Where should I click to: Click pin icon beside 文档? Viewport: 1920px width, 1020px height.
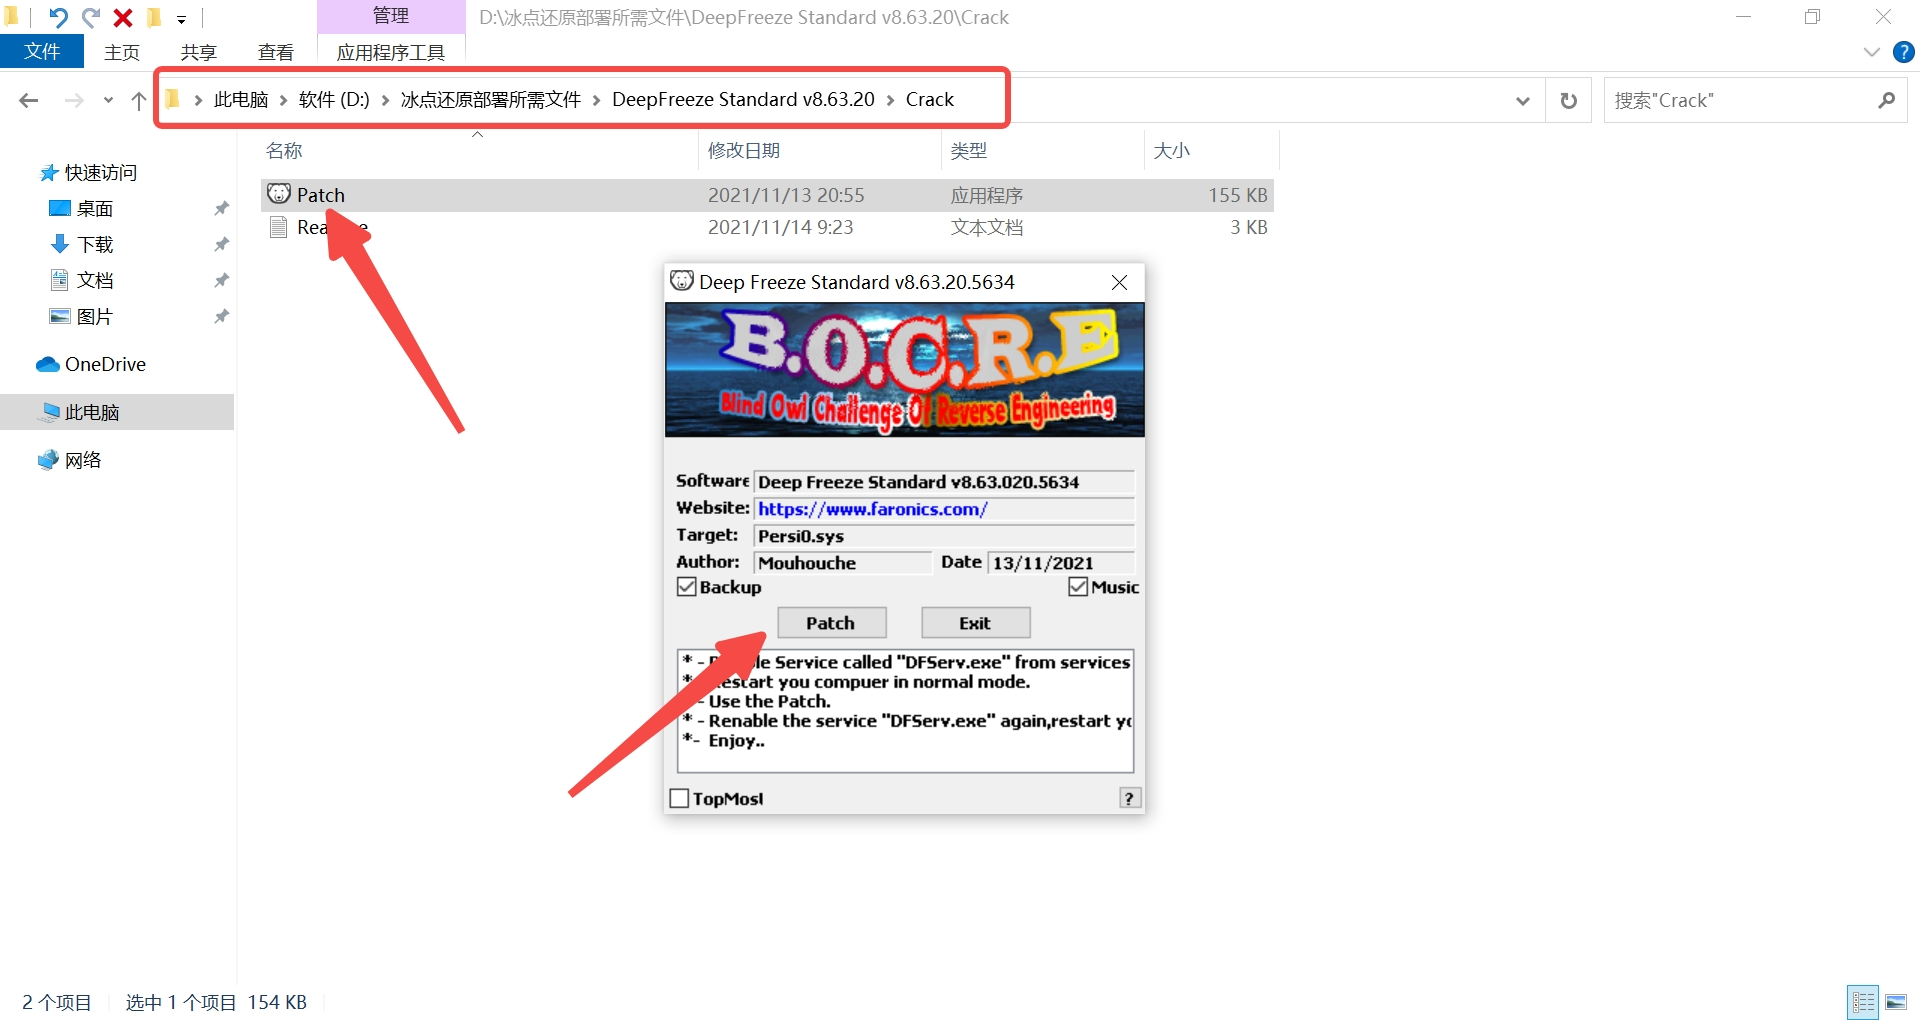pyautogui.click(x=221, y=280)
